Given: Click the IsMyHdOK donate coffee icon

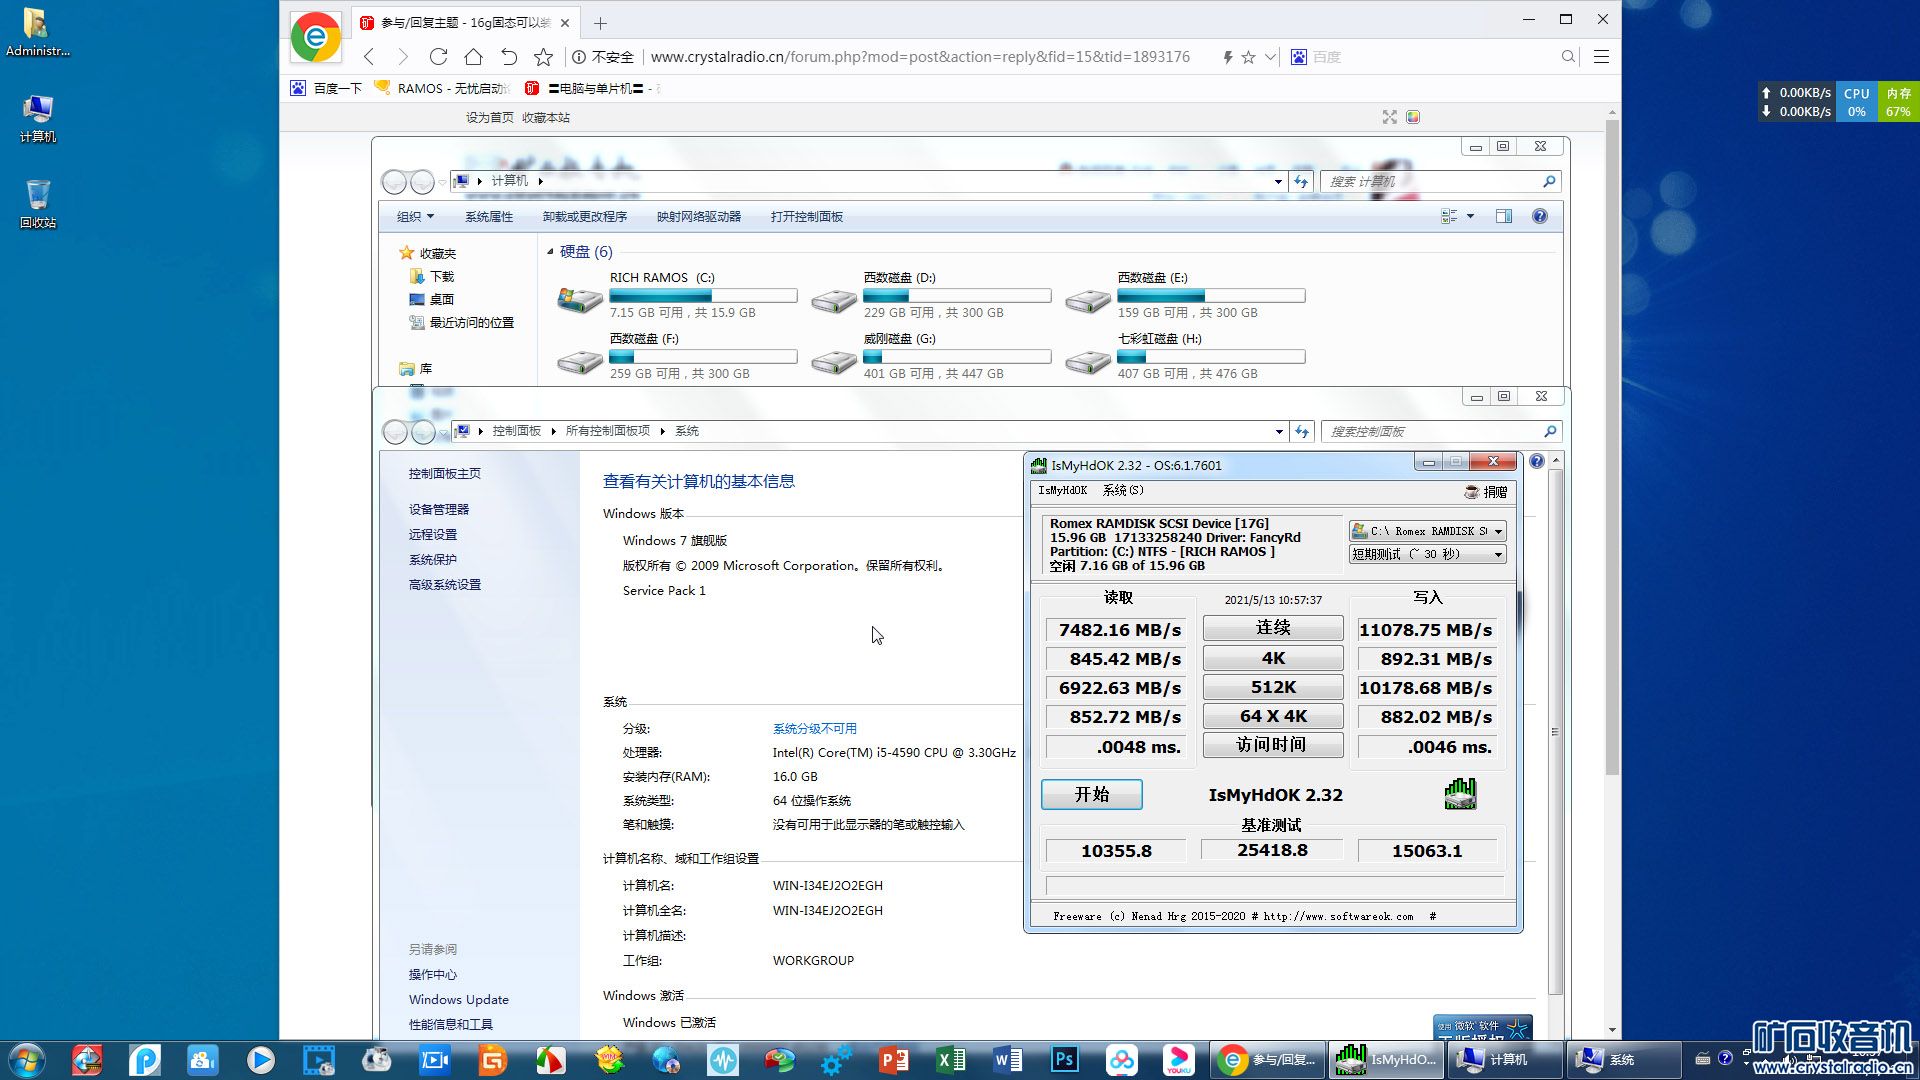Looking at the screenshot, I should tap(1472, 491).
